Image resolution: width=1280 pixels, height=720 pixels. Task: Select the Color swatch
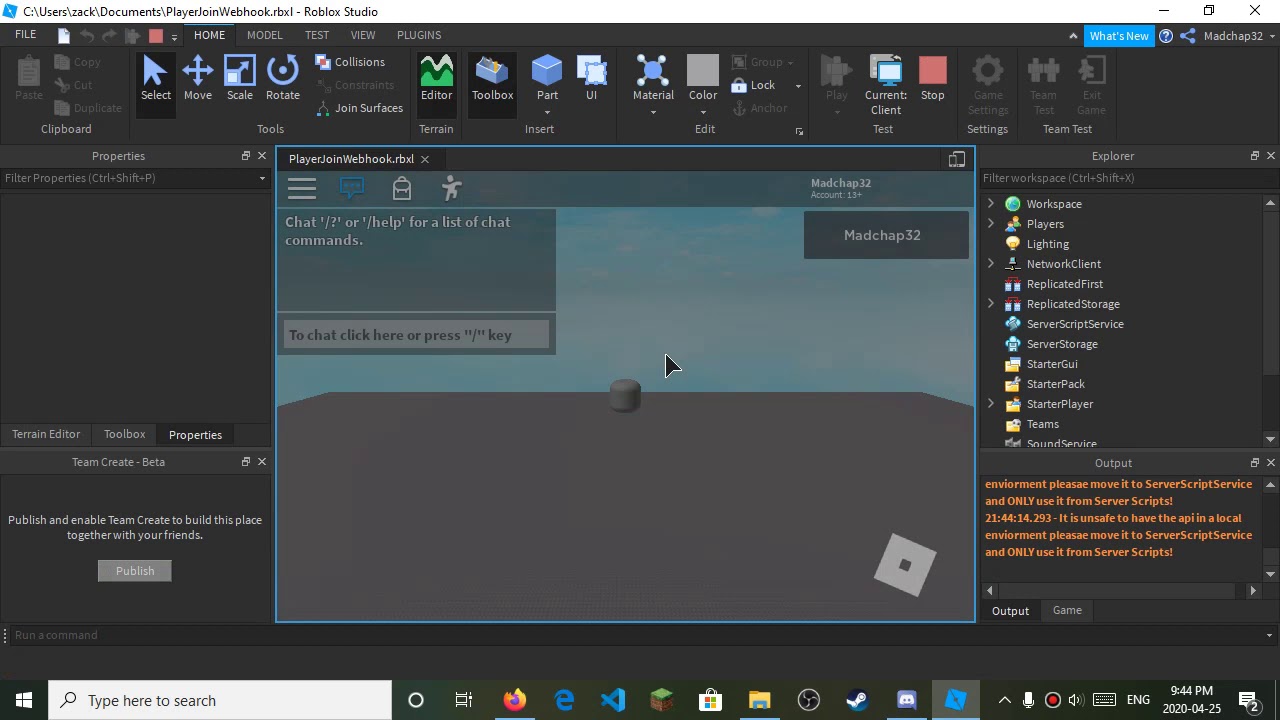(703, 72)
